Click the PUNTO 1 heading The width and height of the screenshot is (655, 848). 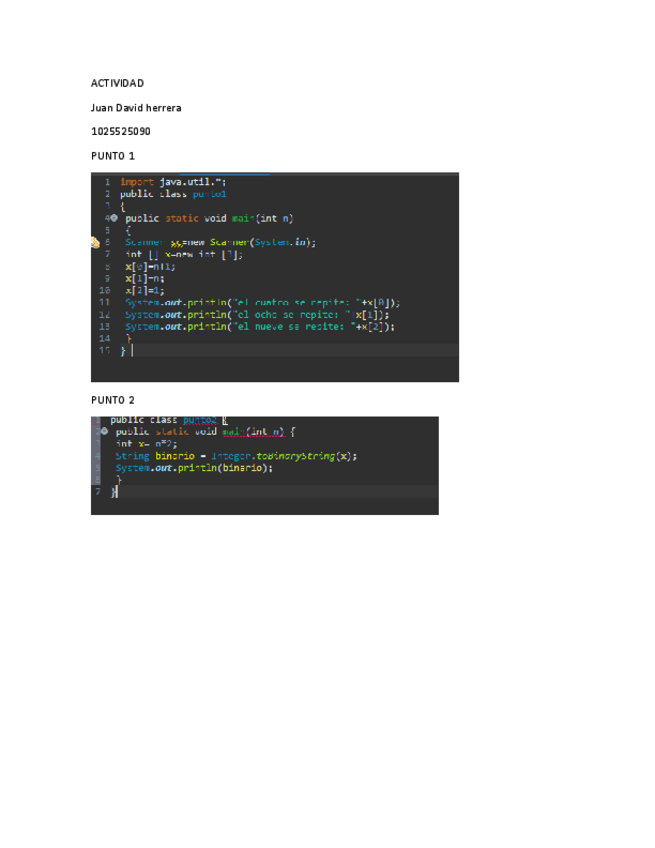tap(113, 156)
